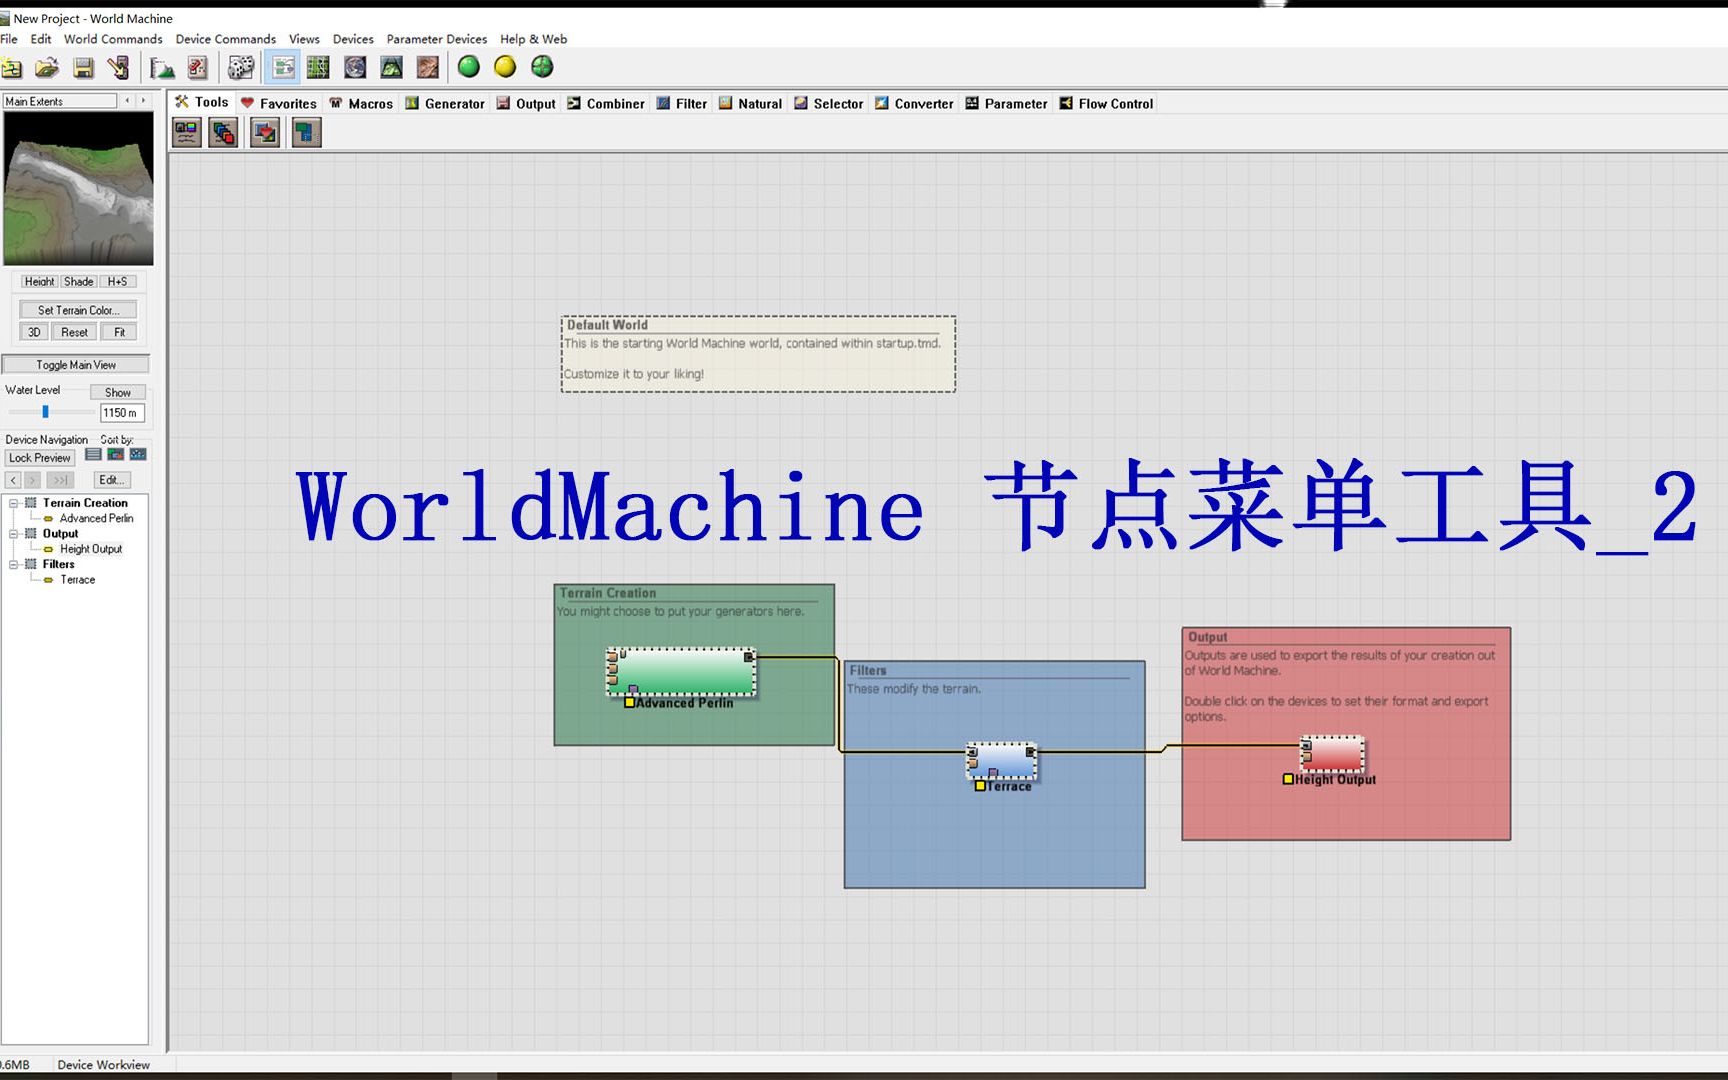Image resolution: width=1728 pixels, height=1080 pixels.
Task: Show the water level
Action: [x=118, y=392]
